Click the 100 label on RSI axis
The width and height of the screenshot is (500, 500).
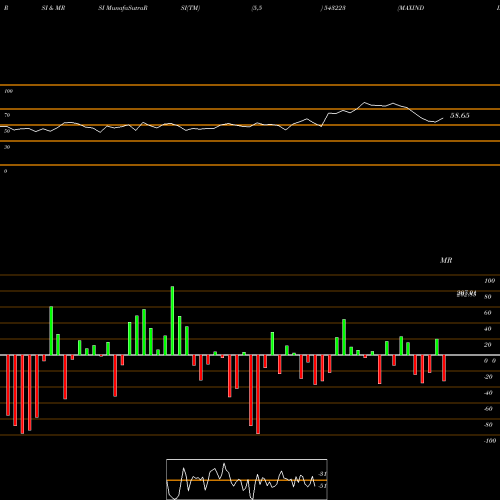(x=9, y=91)
